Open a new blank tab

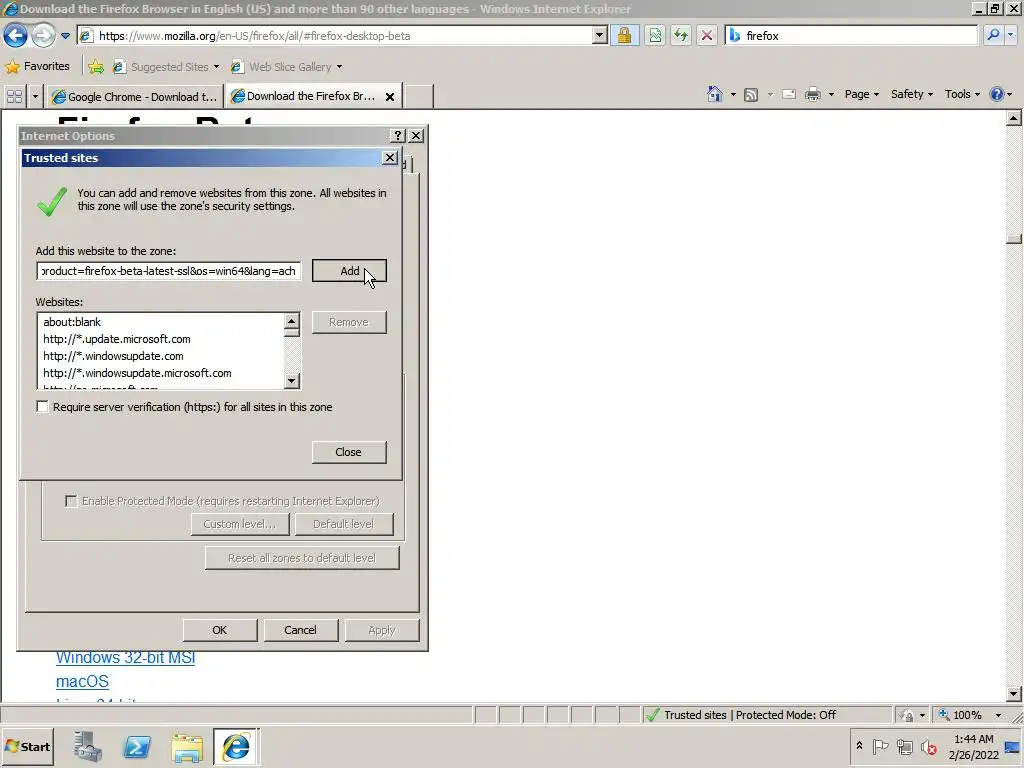tap(419, 97)
